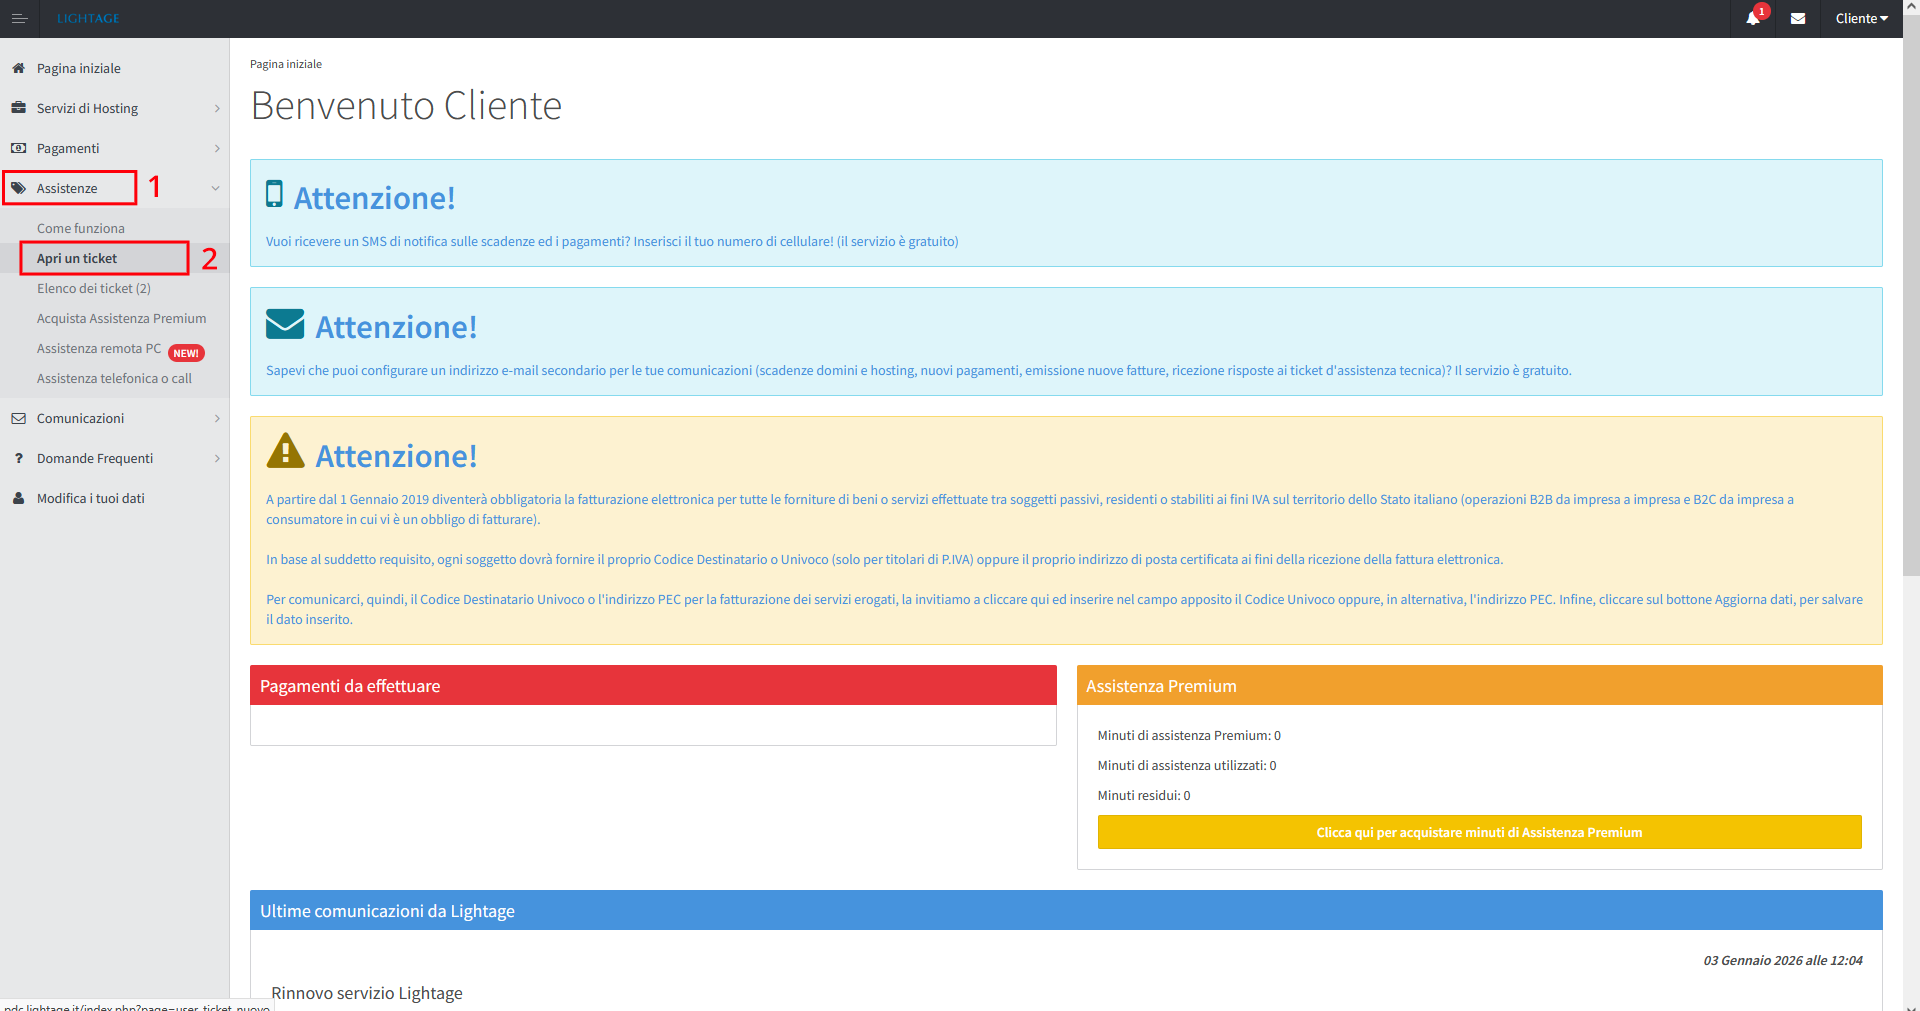Viewport: 1920px width, 1011px height.
Task: Click the hamburger menu icon
Action: tap(19, 19)
